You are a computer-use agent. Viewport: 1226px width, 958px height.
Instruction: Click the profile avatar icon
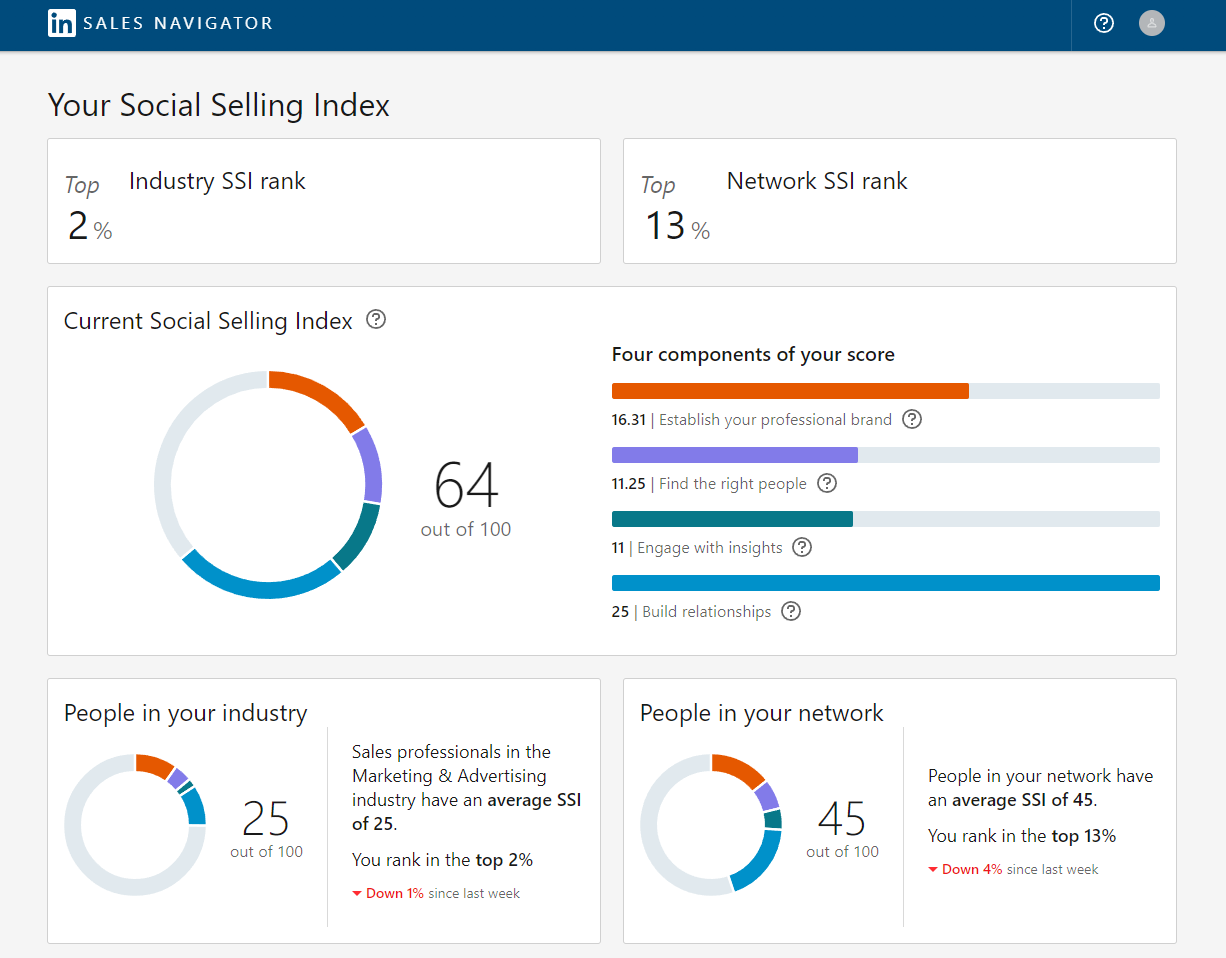click(1151, 22)
